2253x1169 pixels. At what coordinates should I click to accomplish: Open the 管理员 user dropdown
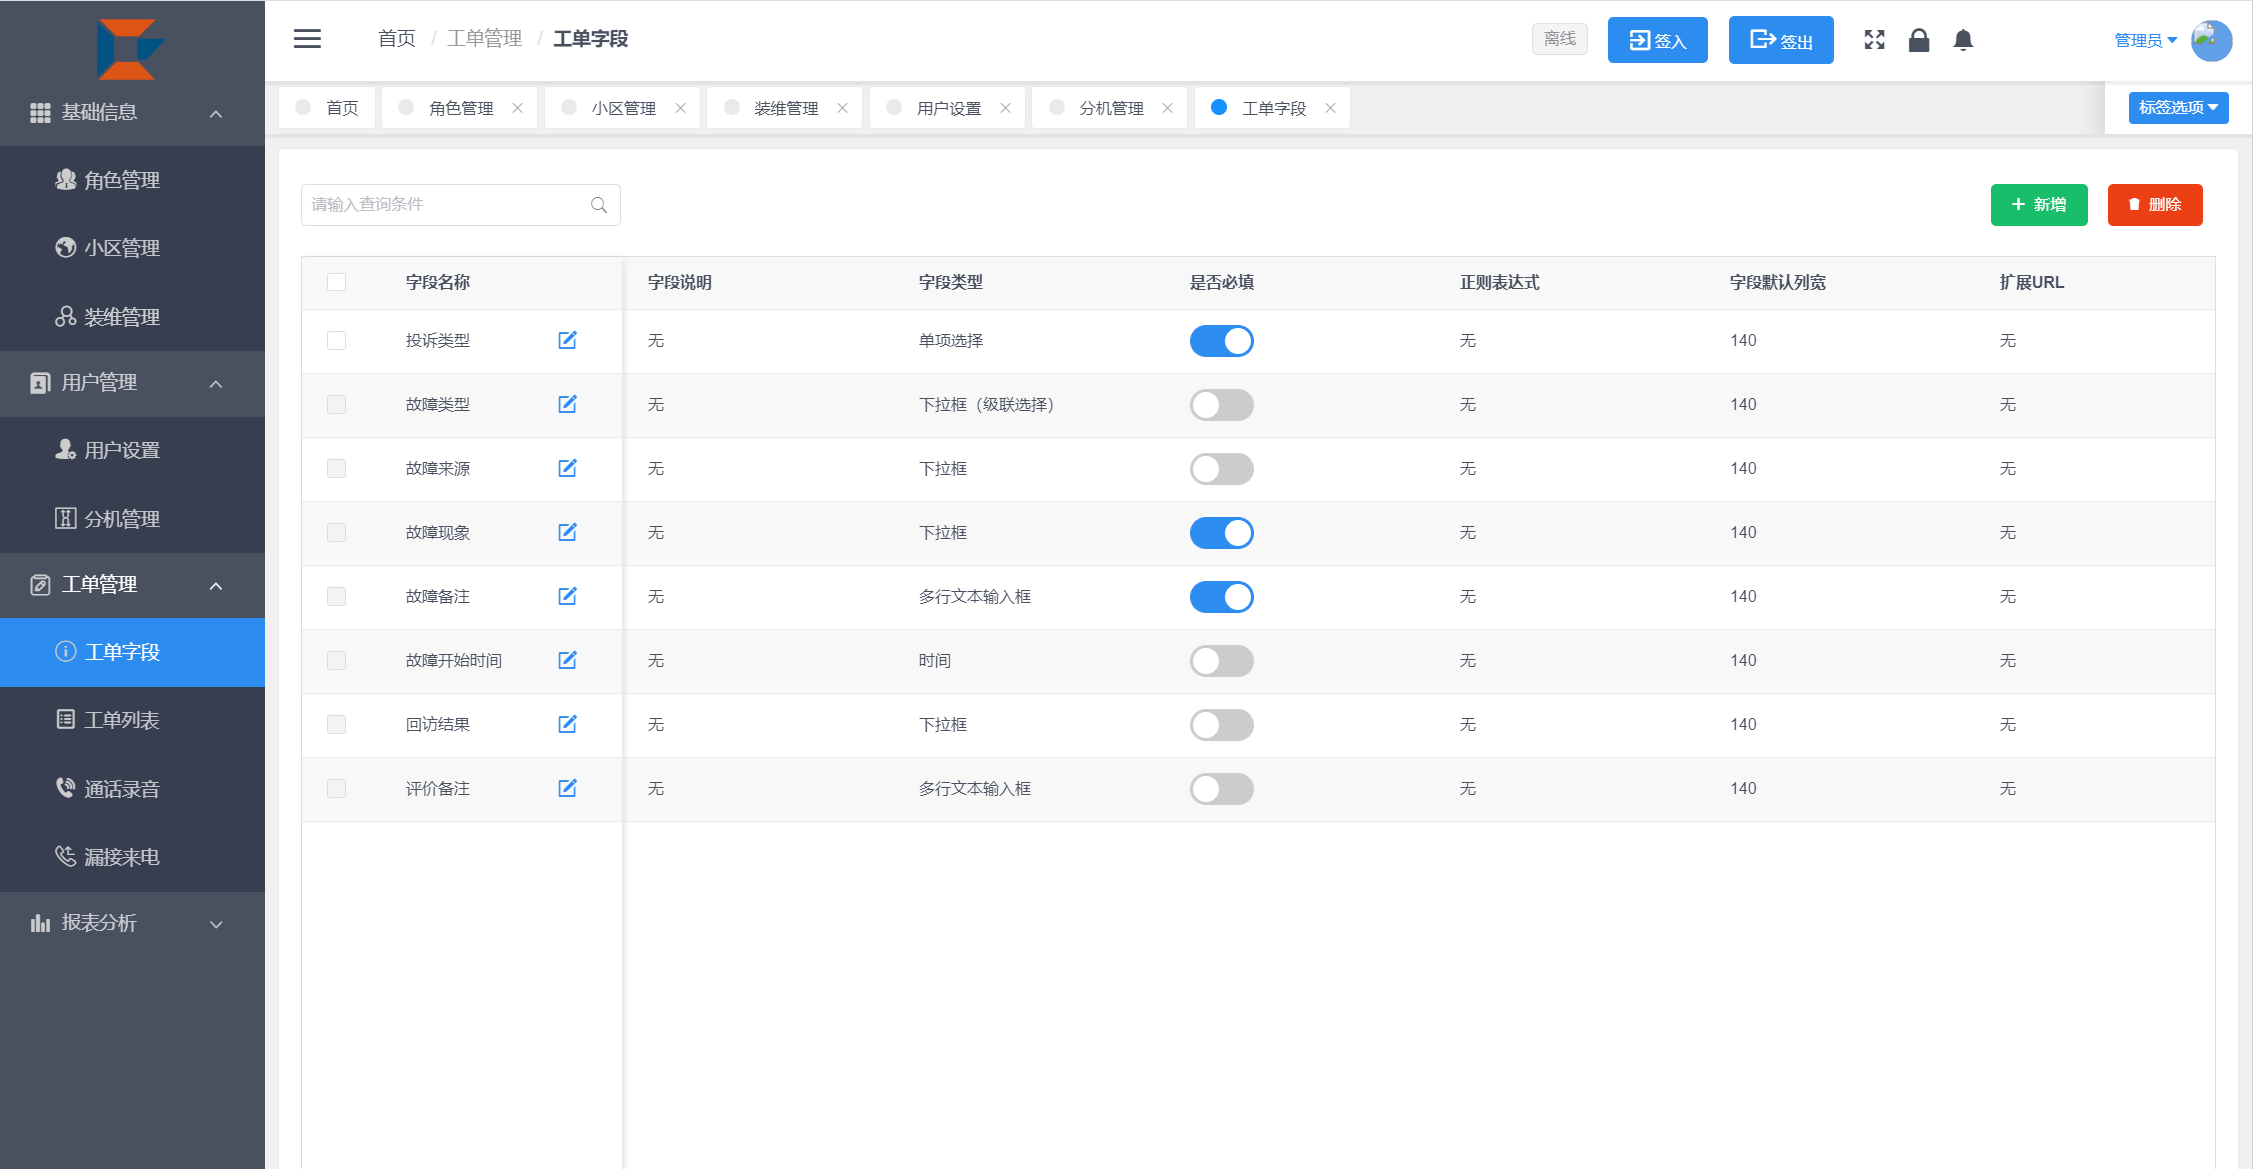2145,40
